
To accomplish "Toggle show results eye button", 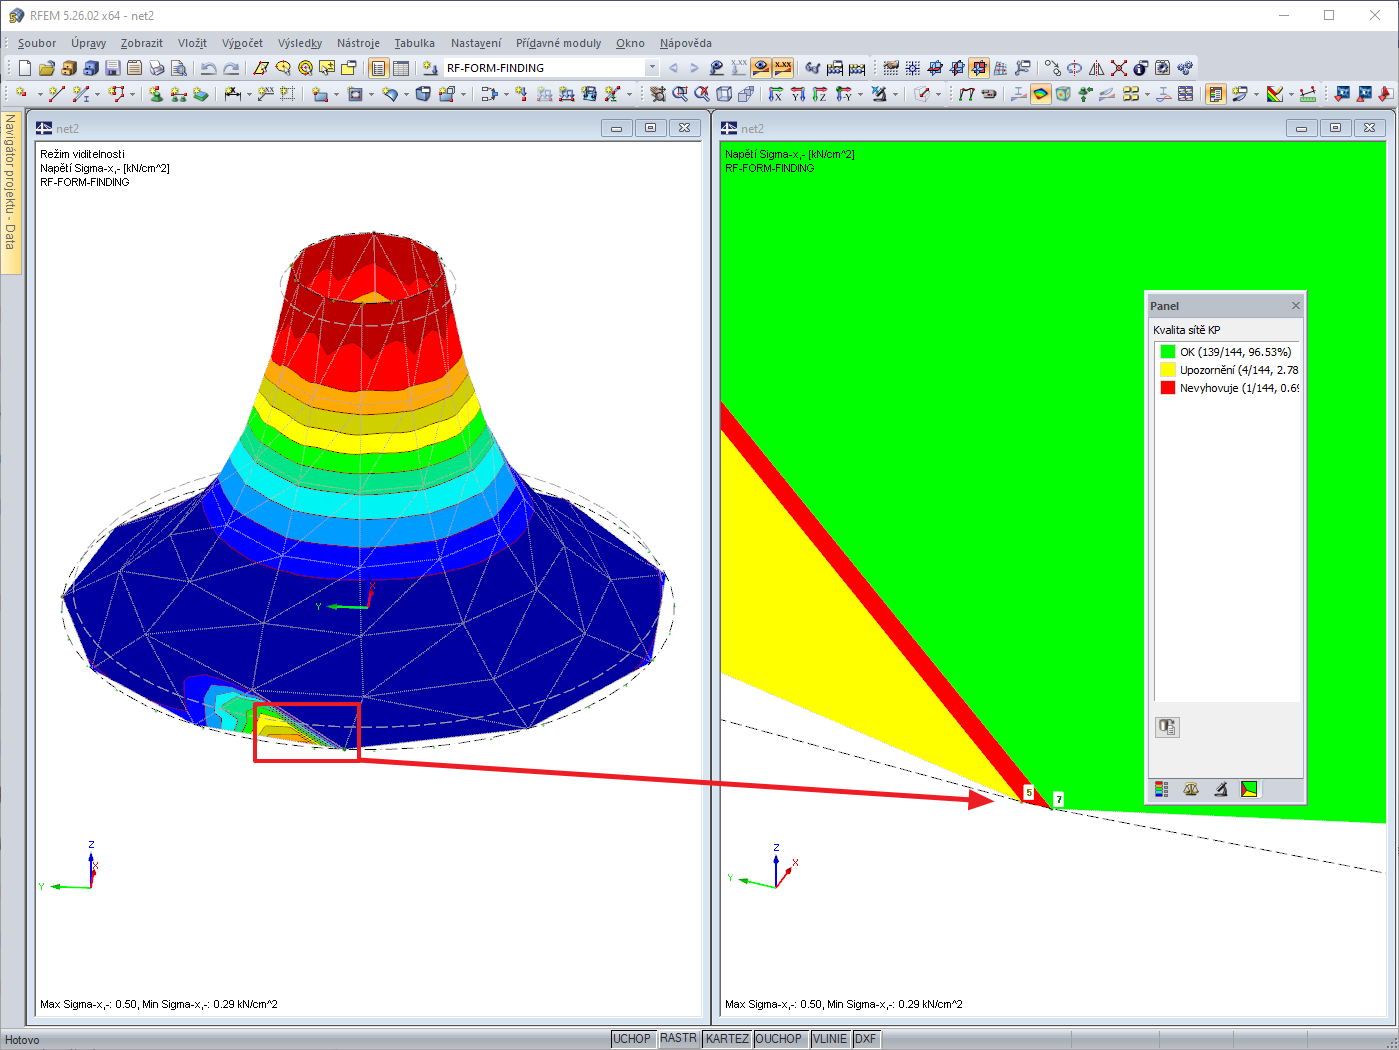I will click(x=761, y=68).
